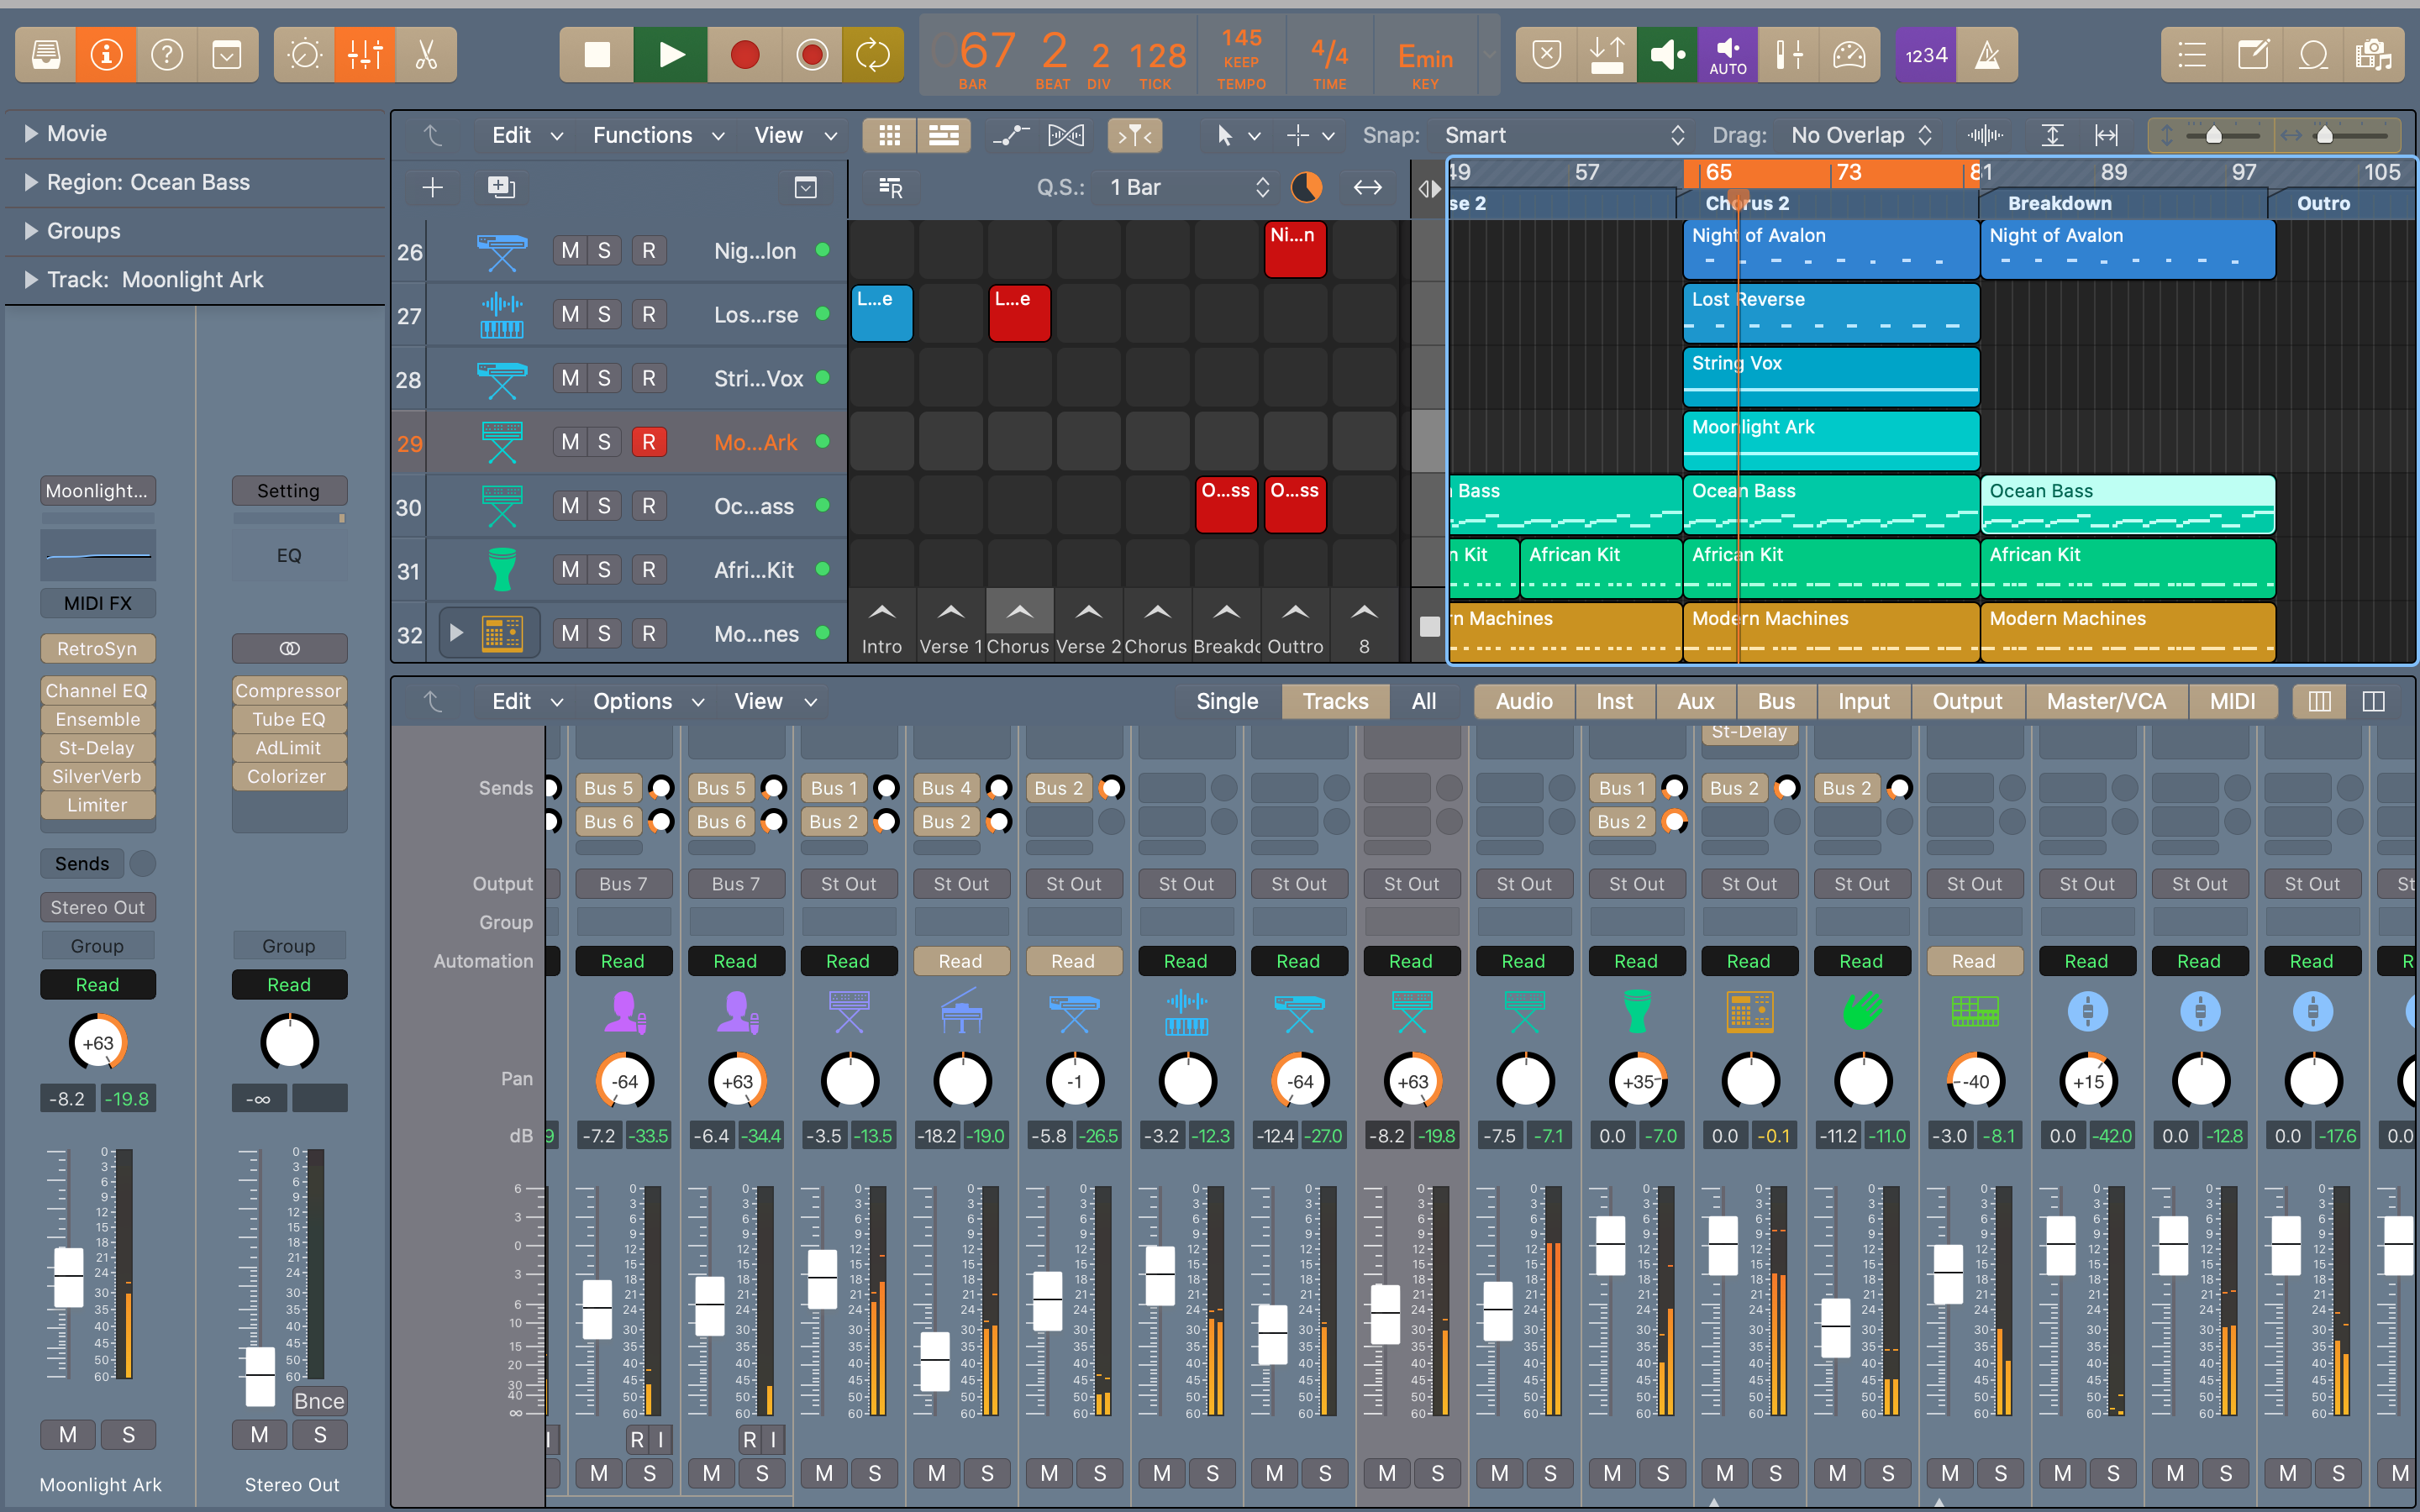Image resolution: width=2420 pixels, height=1512 pixels.
Task: Click the Mixer toolbar icon
Action: tap(365, 55)
